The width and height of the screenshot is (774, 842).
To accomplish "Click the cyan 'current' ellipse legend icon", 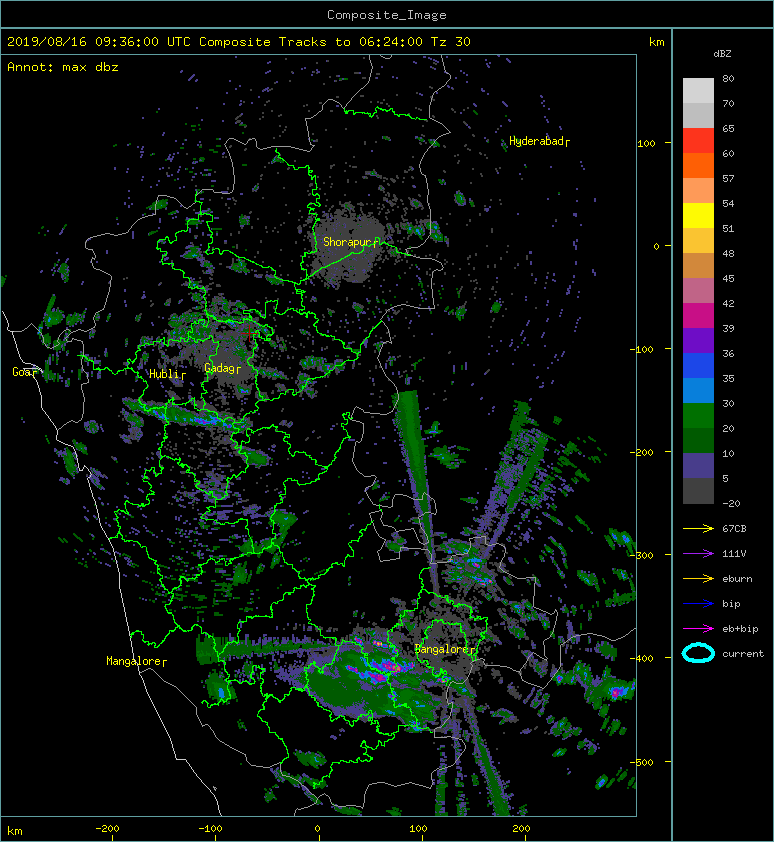I will click(x=698, y=653).
